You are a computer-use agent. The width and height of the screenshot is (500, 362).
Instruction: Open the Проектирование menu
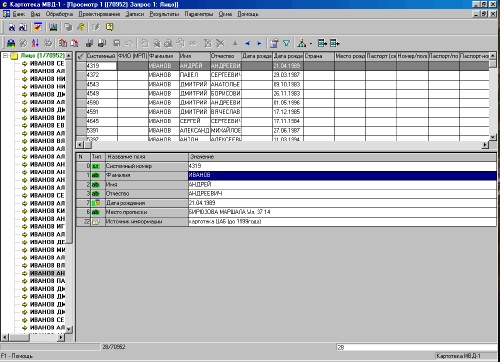pos(99,14)
